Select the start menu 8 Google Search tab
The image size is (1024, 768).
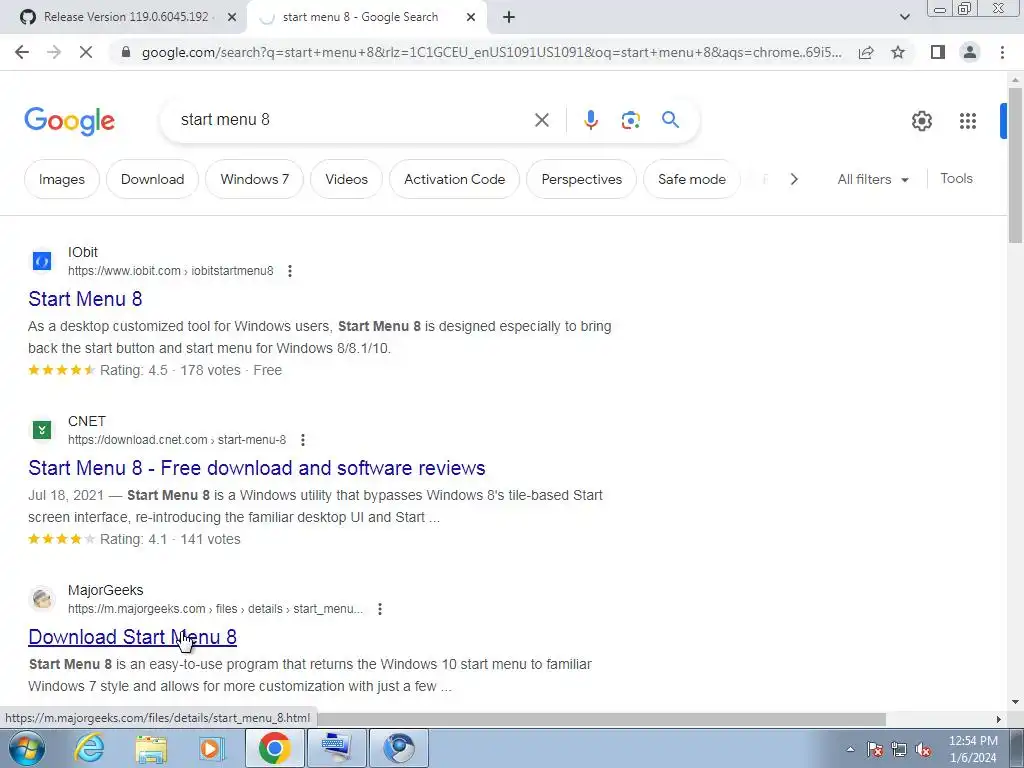pyautogui.click(x=367, y=17)
